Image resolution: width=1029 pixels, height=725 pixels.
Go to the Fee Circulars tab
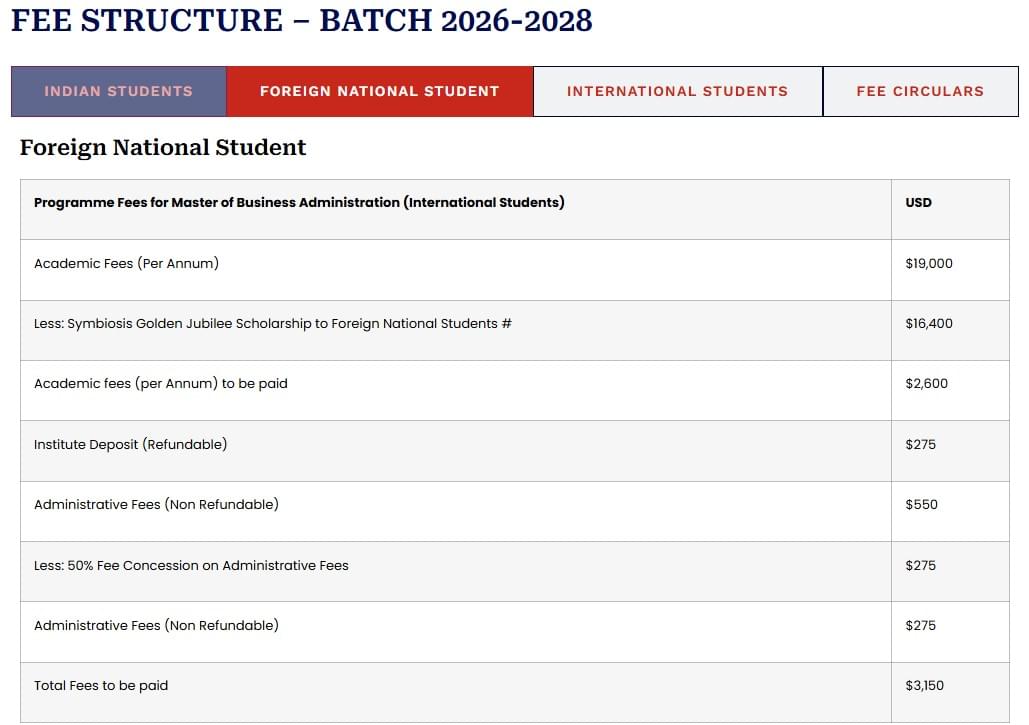pos(920,91)
